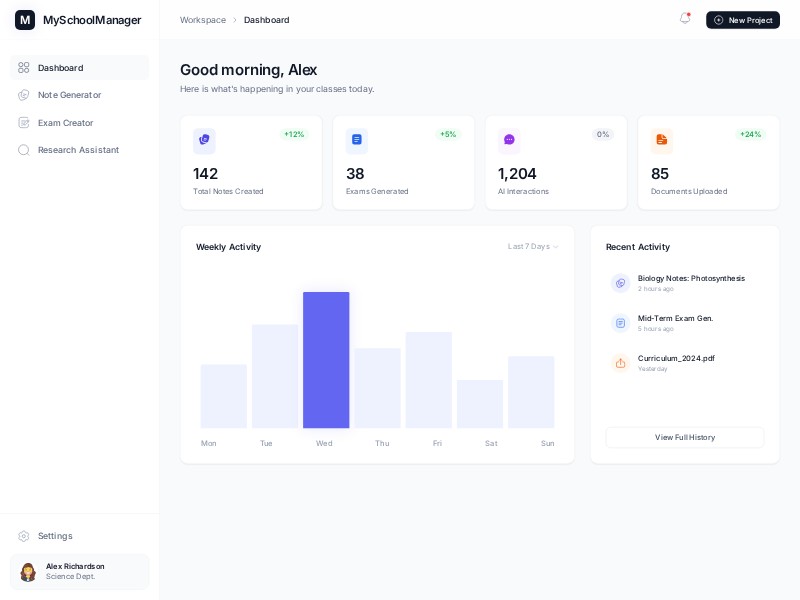Click the Biology Notes activity icon
Viewport: 800px width, 600px height.
coord(620,283)
